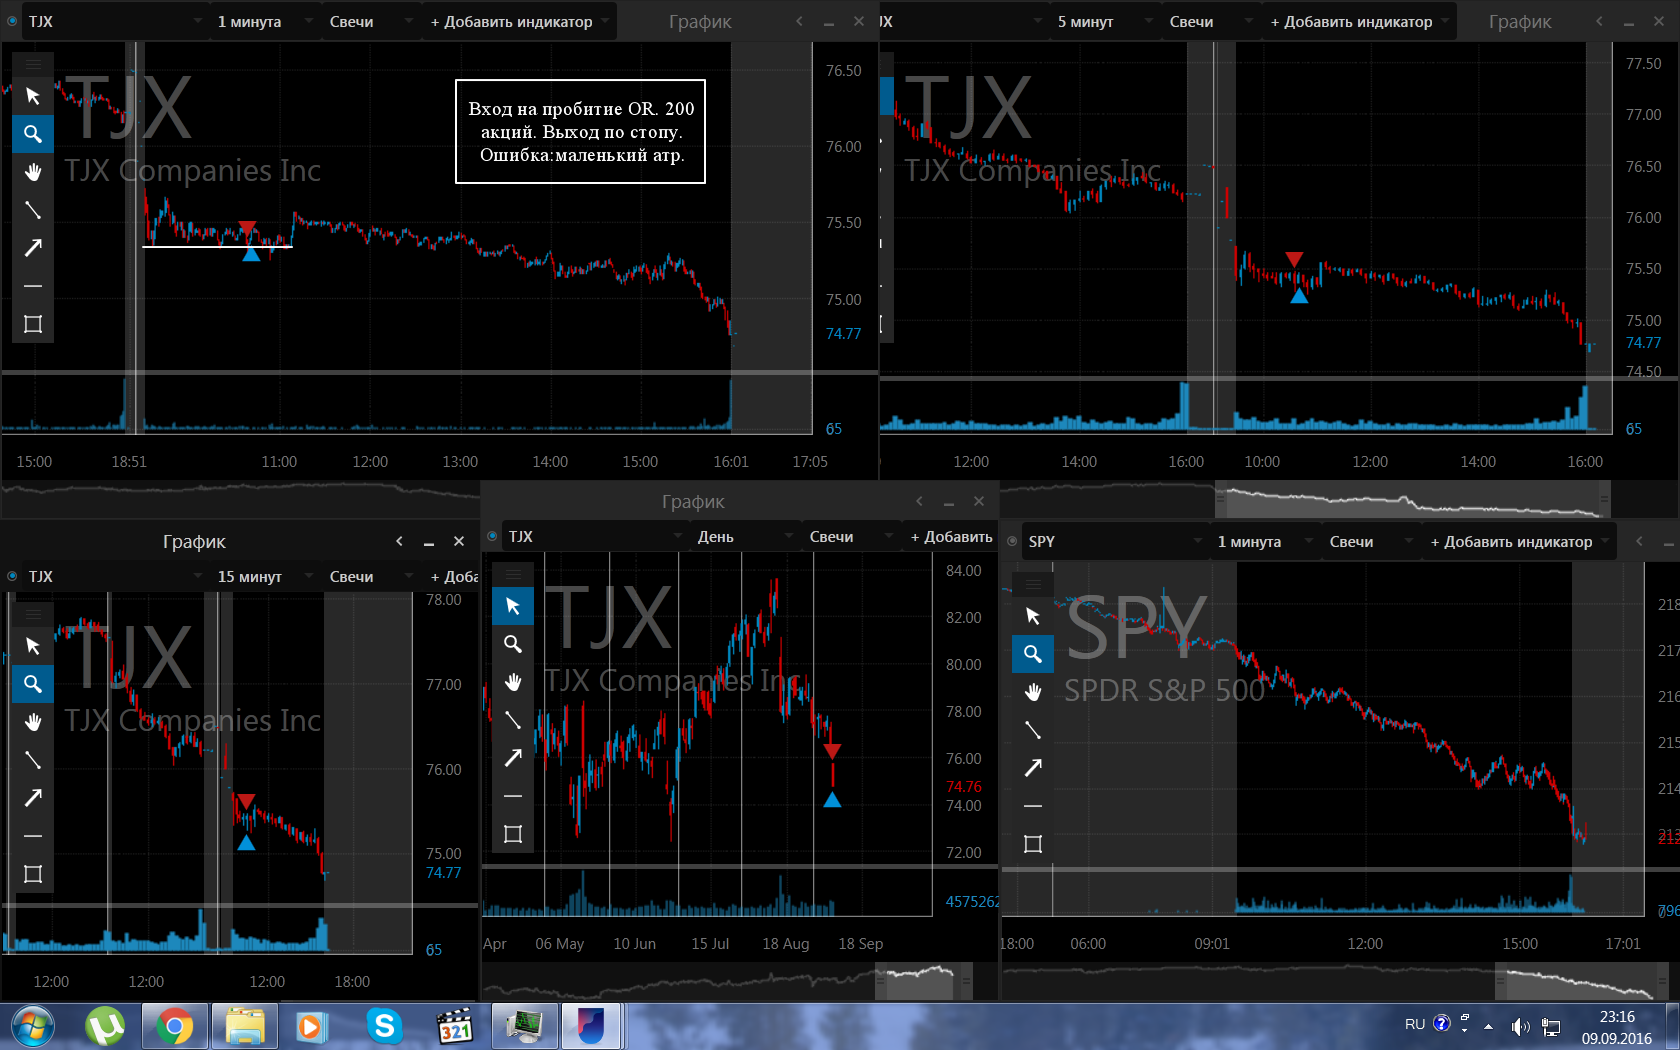Toggle the link indicator beside the SPY symbol

1012,541
